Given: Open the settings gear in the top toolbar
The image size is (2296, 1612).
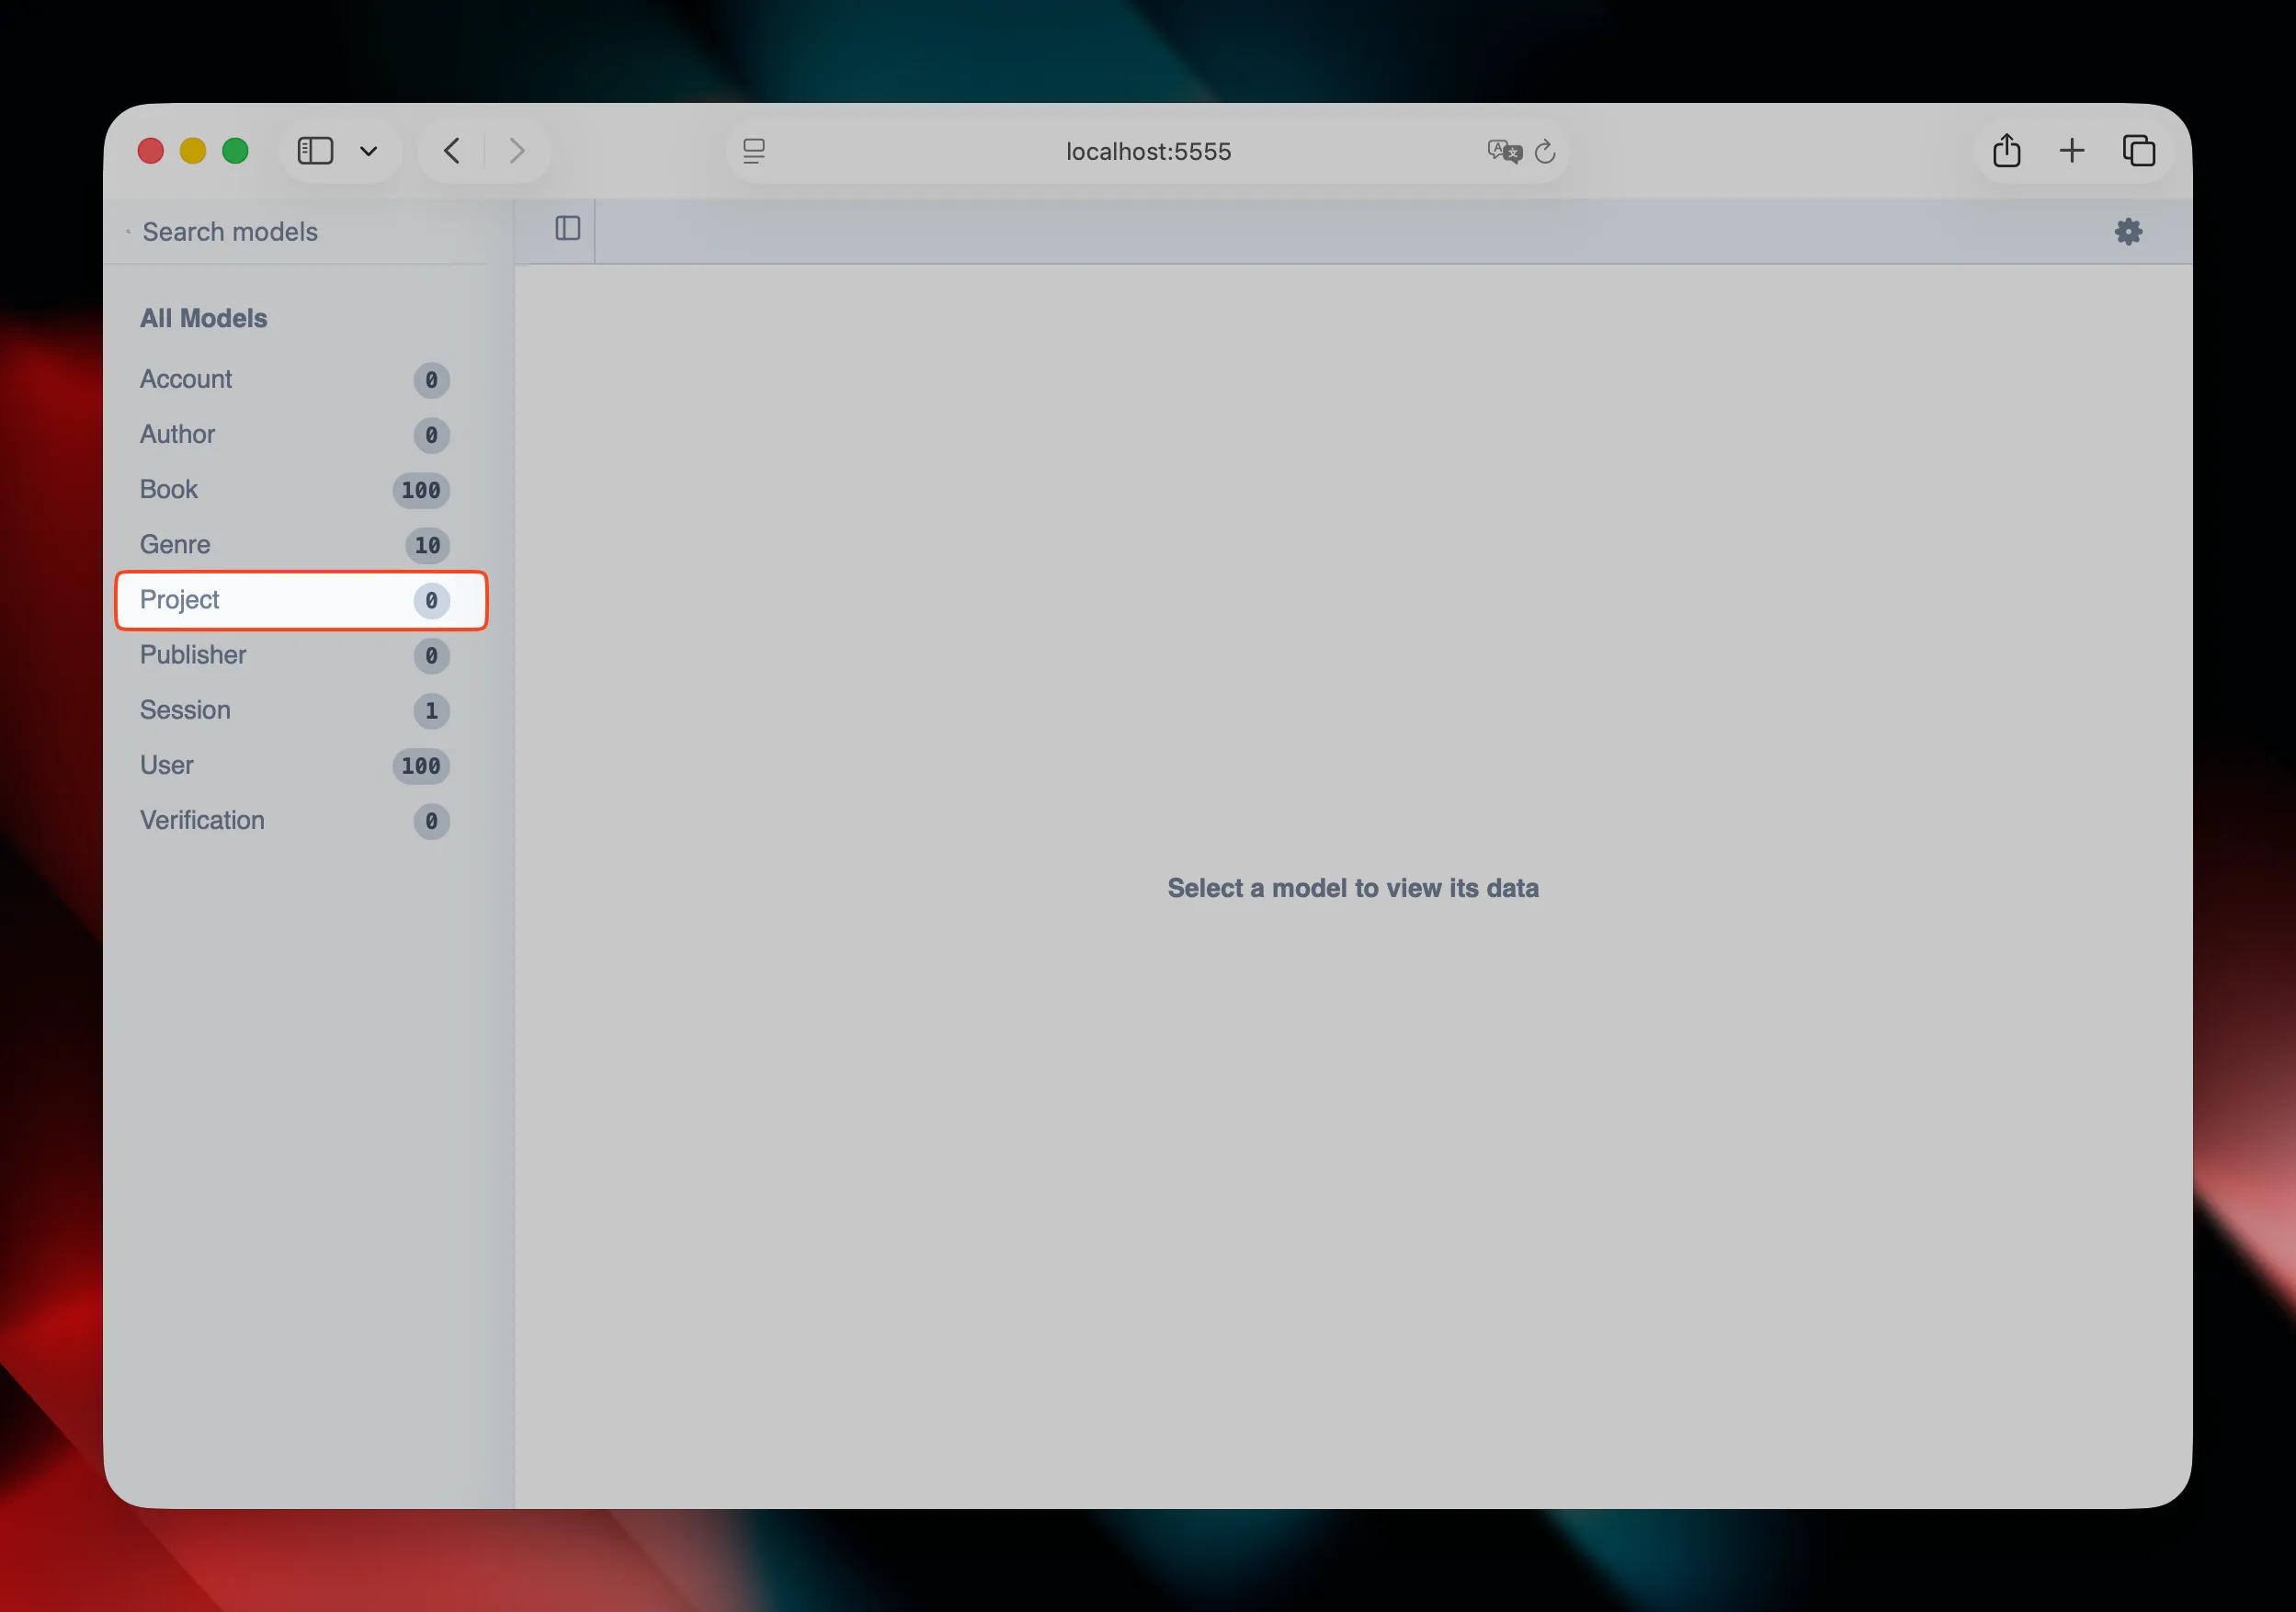Looking at the screenshot, I should tap(2128, 231).
